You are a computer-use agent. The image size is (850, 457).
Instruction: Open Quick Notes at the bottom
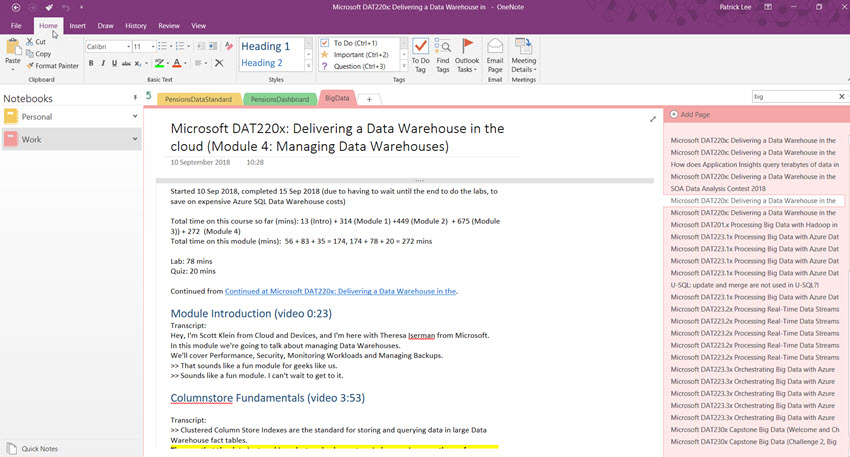33,448
